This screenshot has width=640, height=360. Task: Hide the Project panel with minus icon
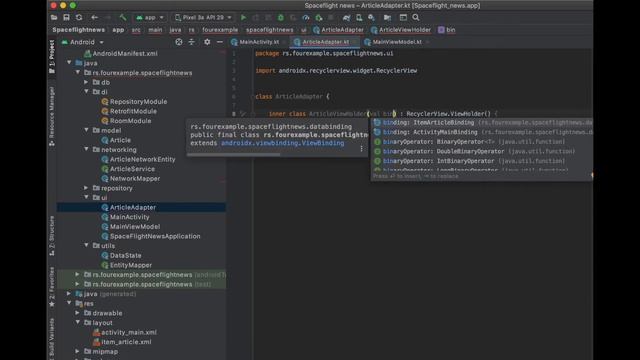click(220, 42)
